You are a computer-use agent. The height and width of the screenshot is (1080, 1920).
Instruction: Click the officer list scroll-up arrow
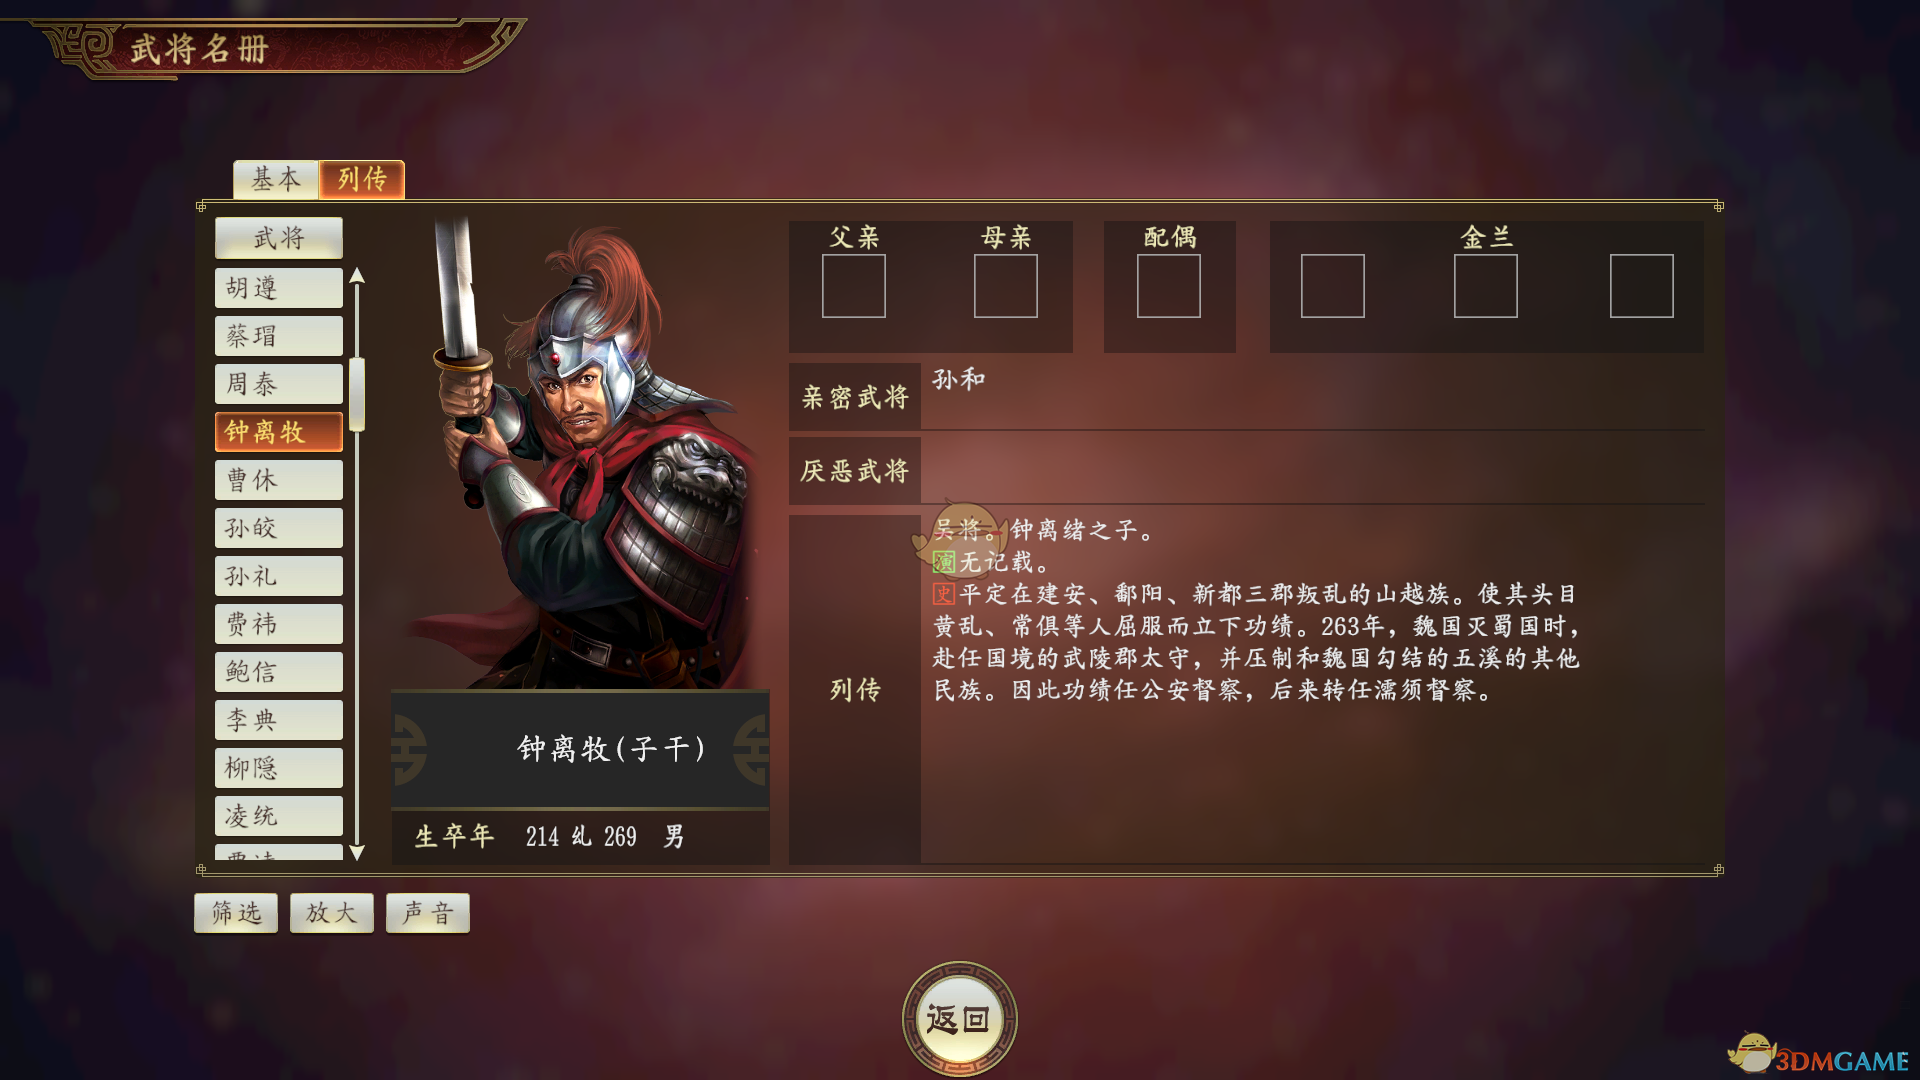click(357, 276)
